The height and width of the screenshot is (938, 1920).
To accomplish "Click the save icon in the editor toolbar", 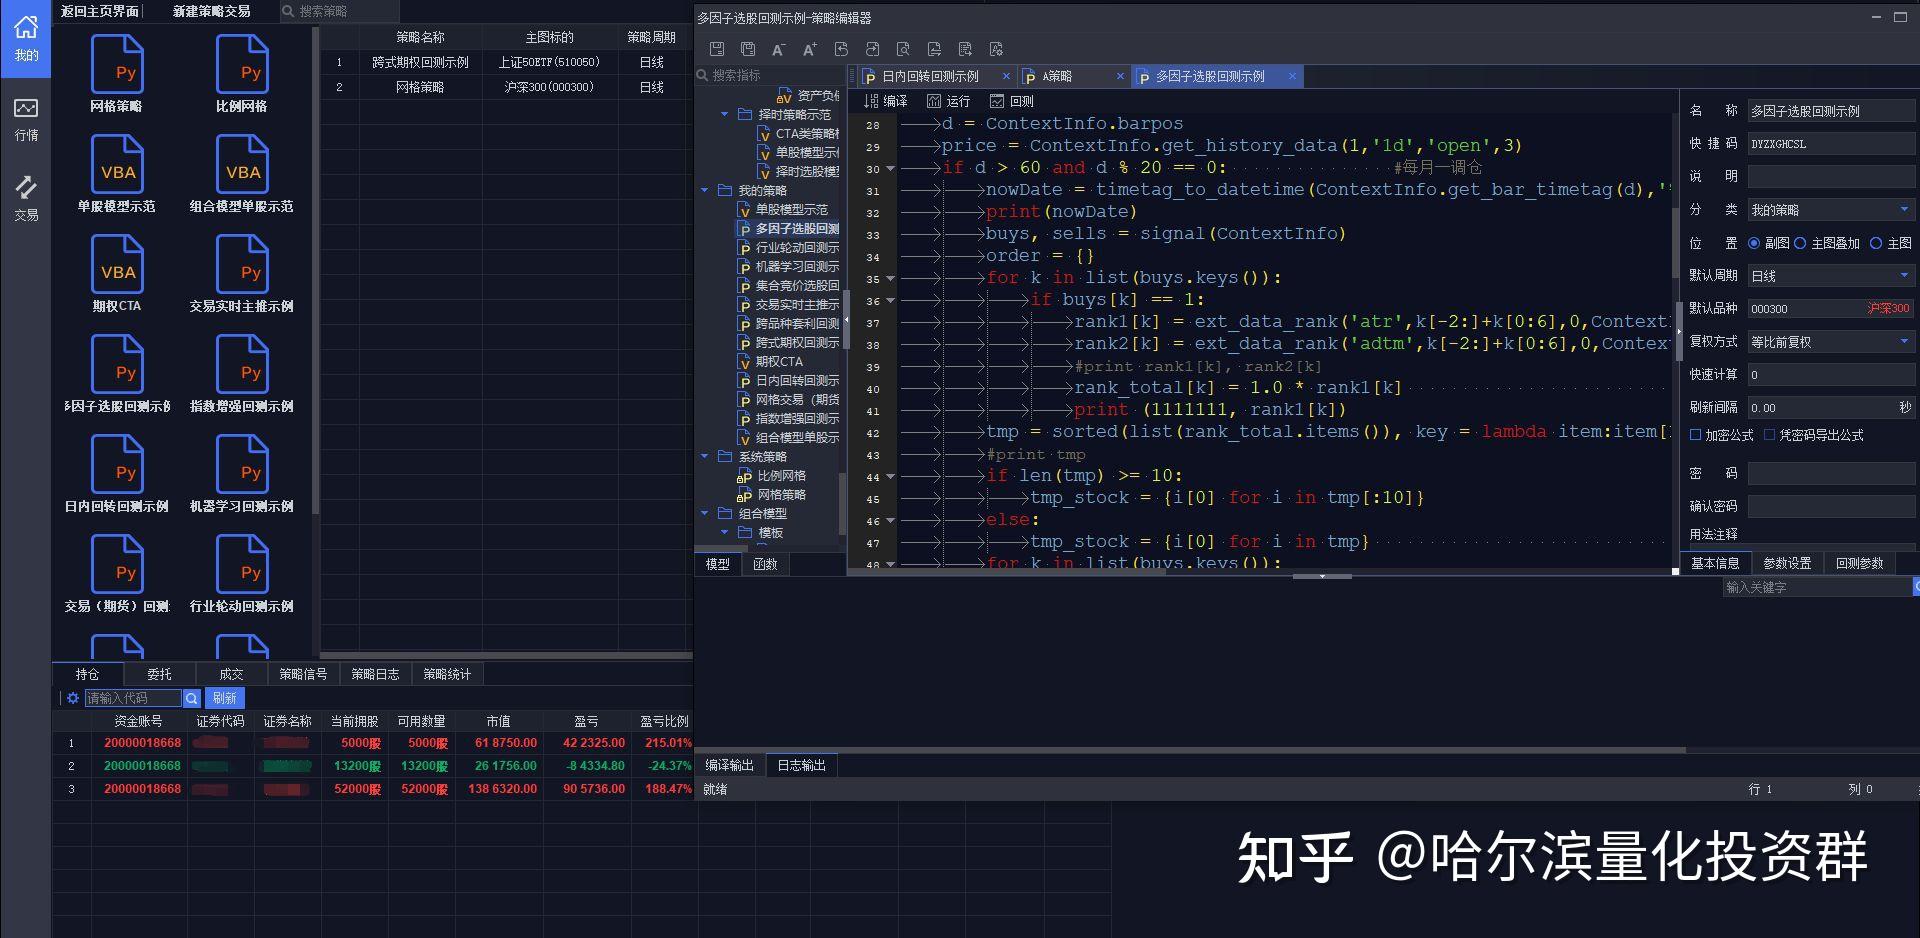I will (717, 49).
